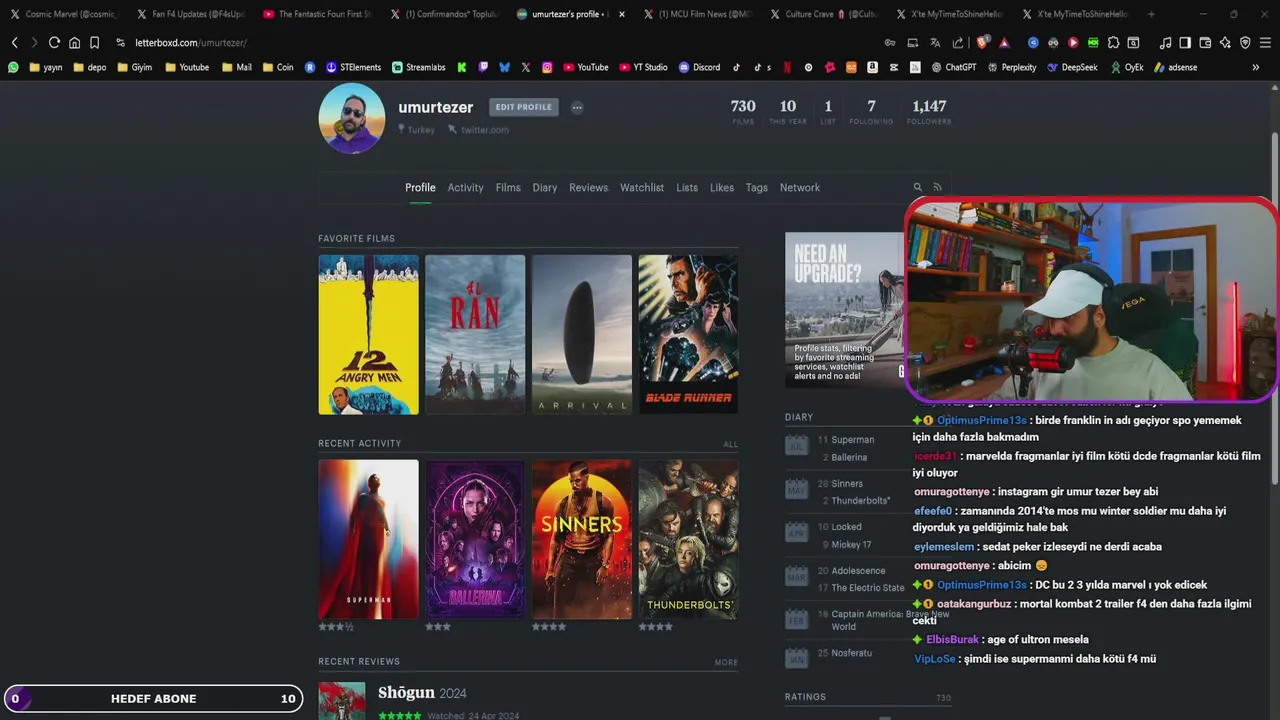Open the Bluesky butterfly bookmark icon
The image size is (1280, 720).
click(x=504, y=67)
